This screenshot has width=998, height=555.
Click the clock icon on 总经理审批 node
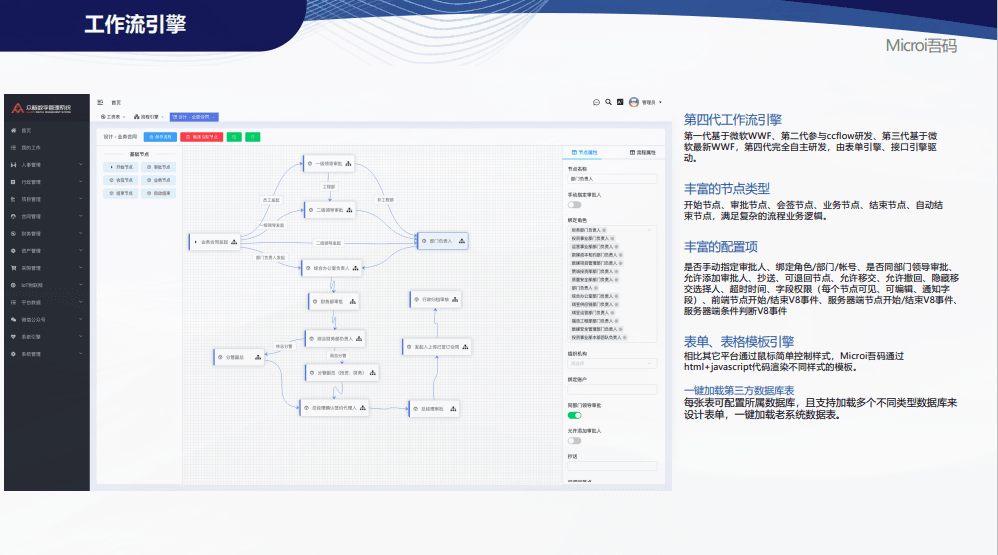click(415, 409)
